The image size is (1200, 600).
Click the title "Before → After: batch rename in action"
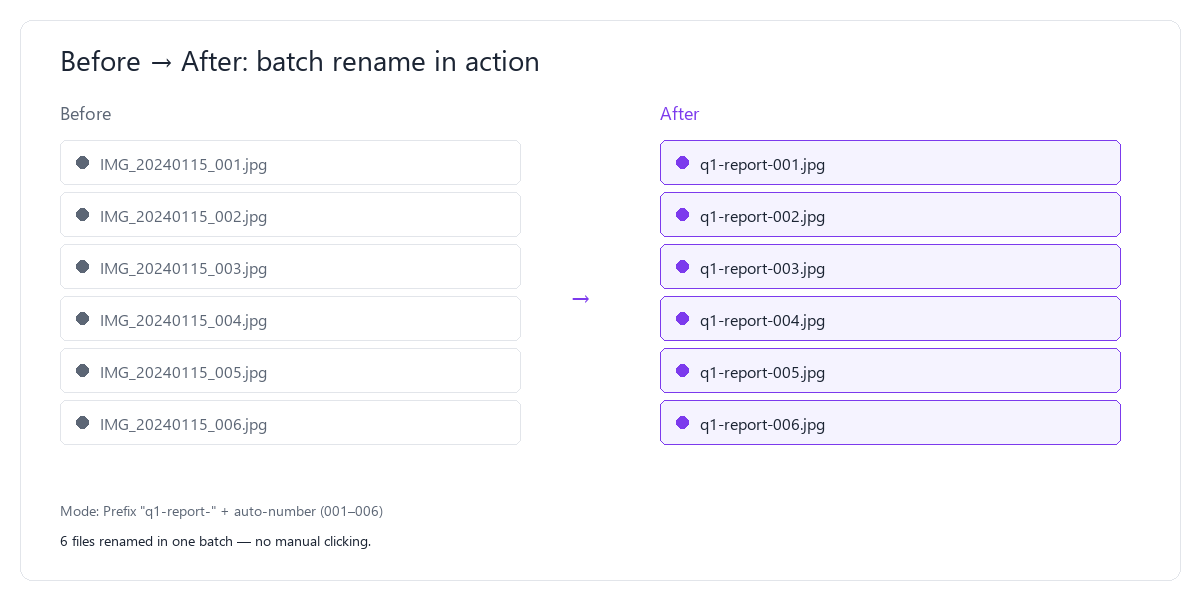pyautogui.click(x=300, y=61)
